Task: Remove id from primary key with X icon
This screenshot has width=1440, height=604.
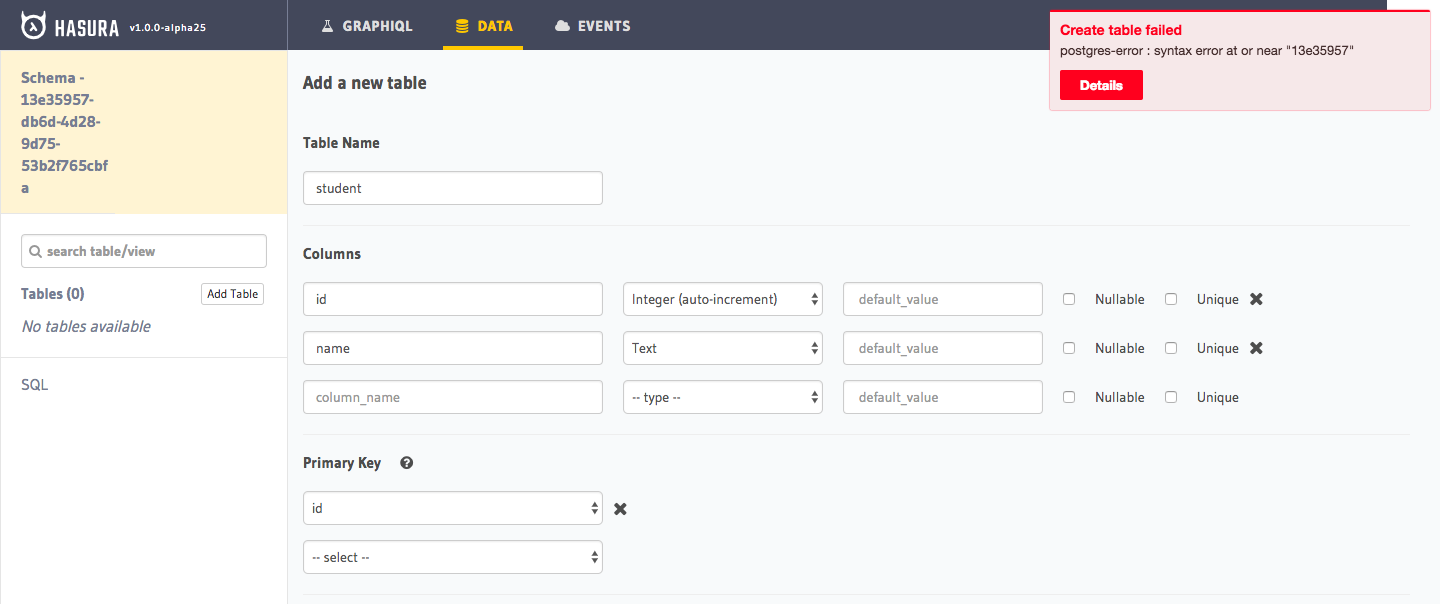Action: coord(620,508)
